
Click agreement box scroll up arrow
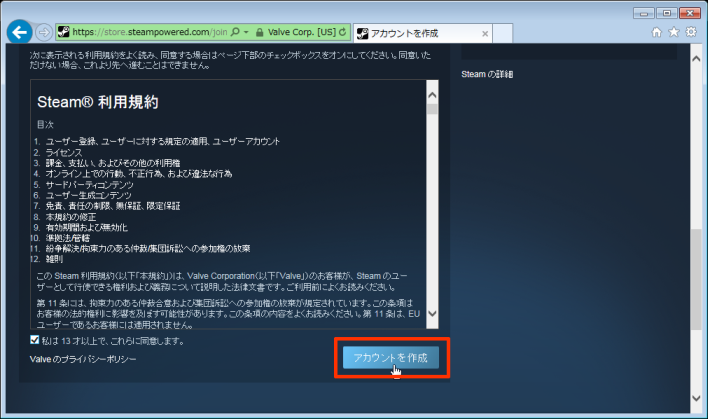point(432,95)
